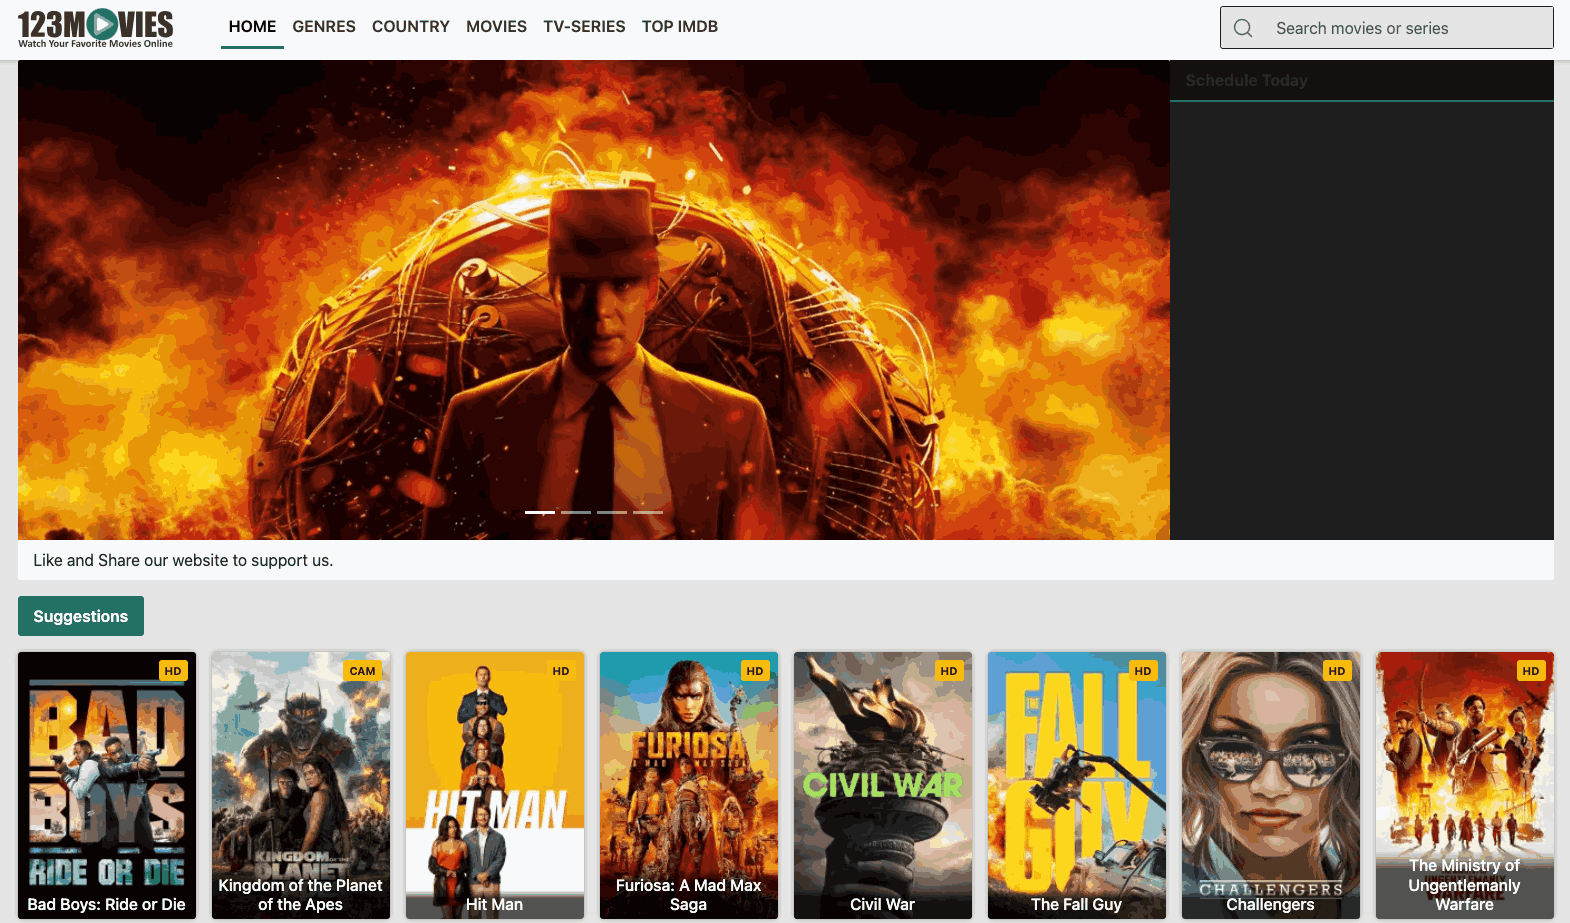Click the Oppenheimer hero banner image
Screen dimensions: 1570x923
593,300
